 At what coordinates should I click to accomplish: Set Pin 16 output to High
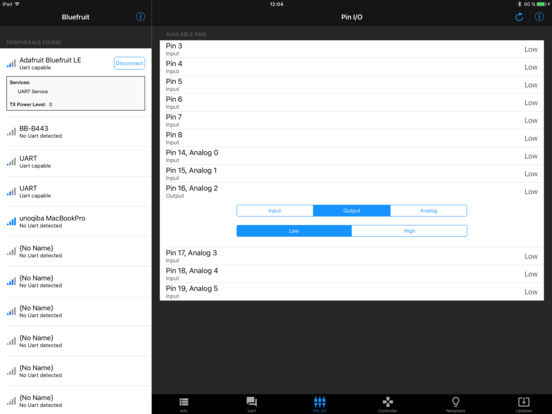(409, 231)
